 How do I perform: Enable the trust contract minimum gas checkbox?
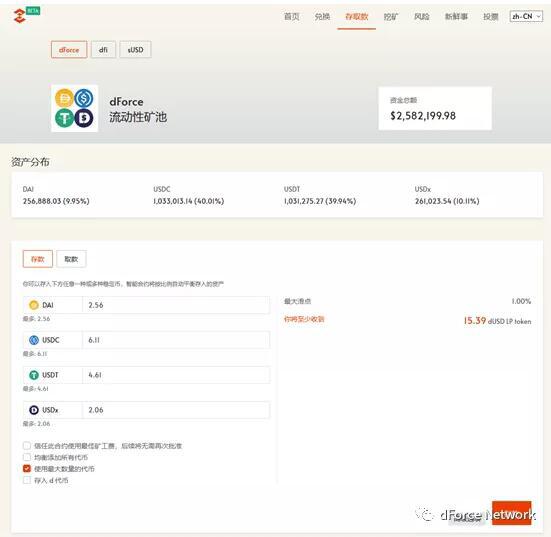pos(27,446)
